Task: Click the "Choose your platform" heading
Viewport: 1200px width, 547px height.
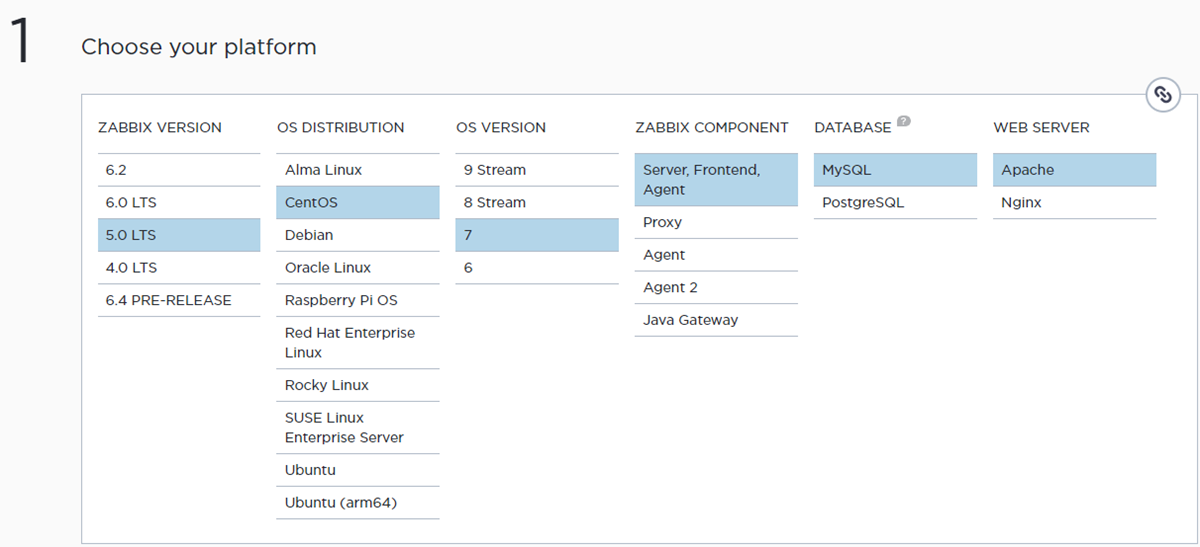Action: [x=199, y=47]
